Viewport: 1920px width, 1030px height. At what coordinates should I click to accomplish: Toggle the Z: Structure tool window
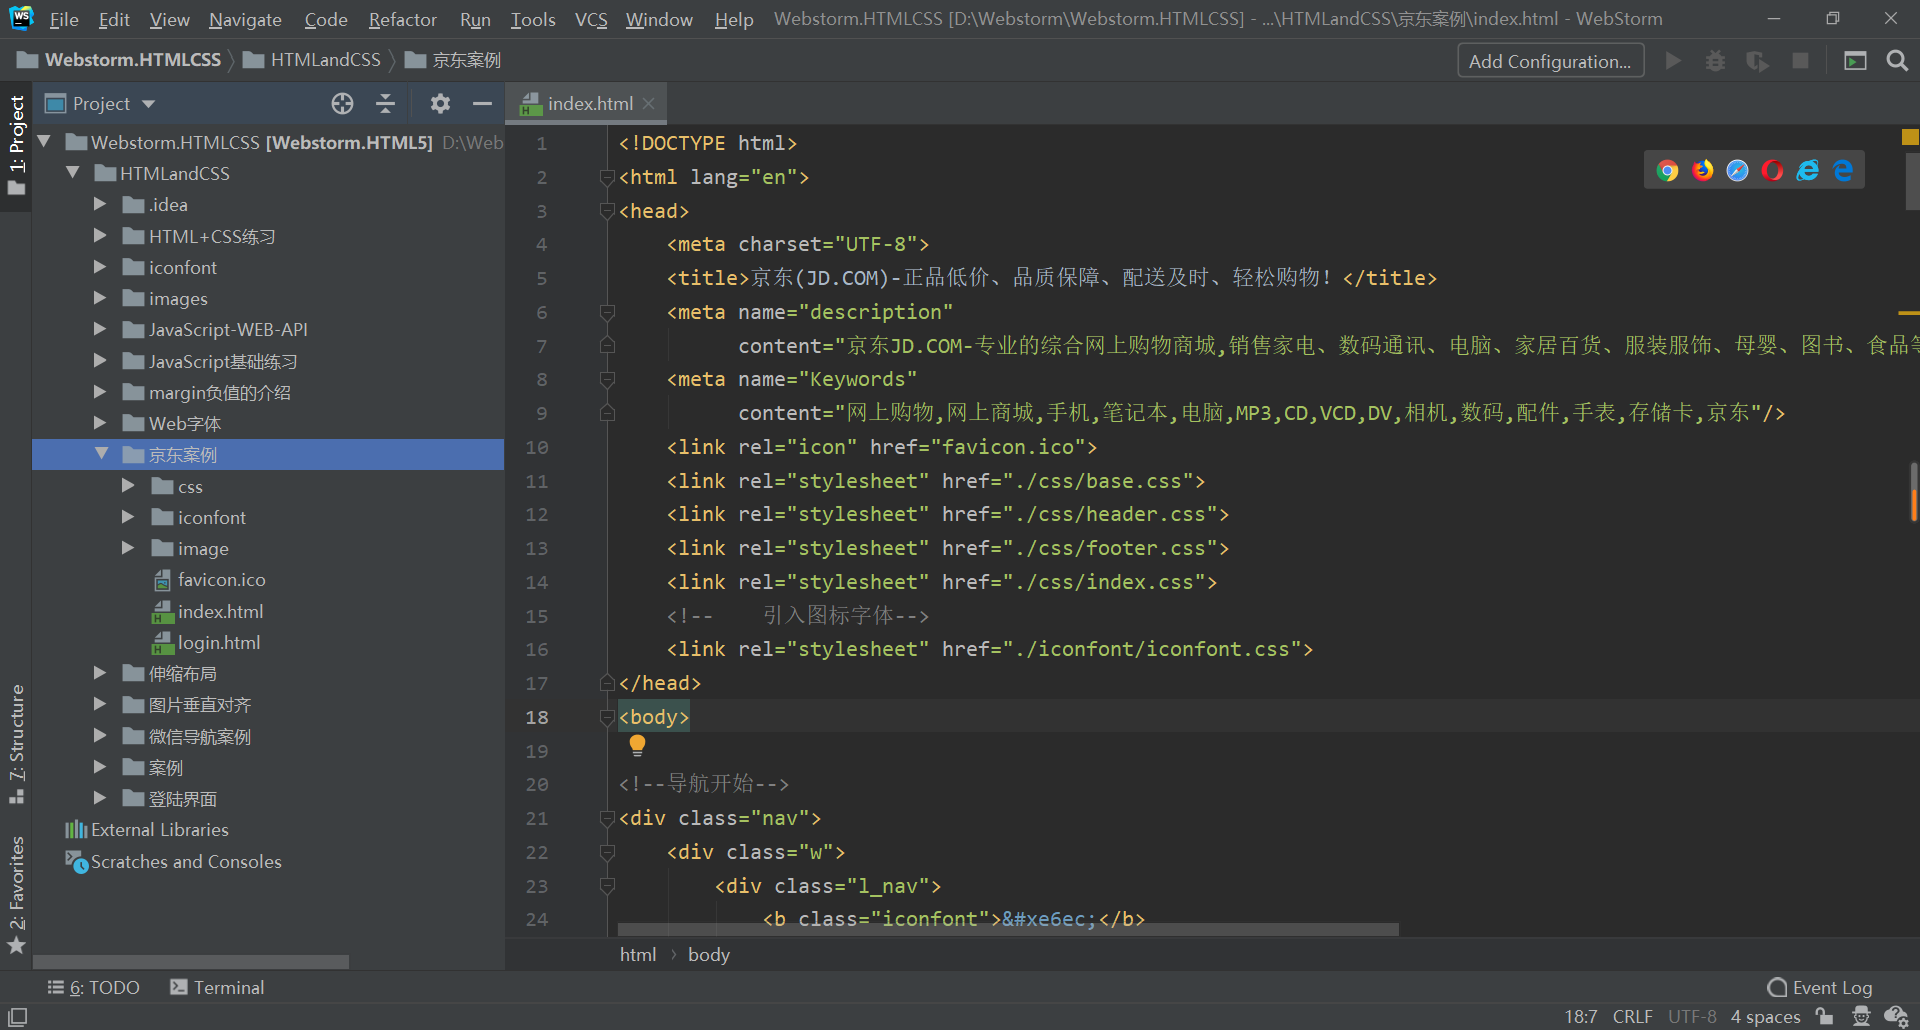click(16, 744)
